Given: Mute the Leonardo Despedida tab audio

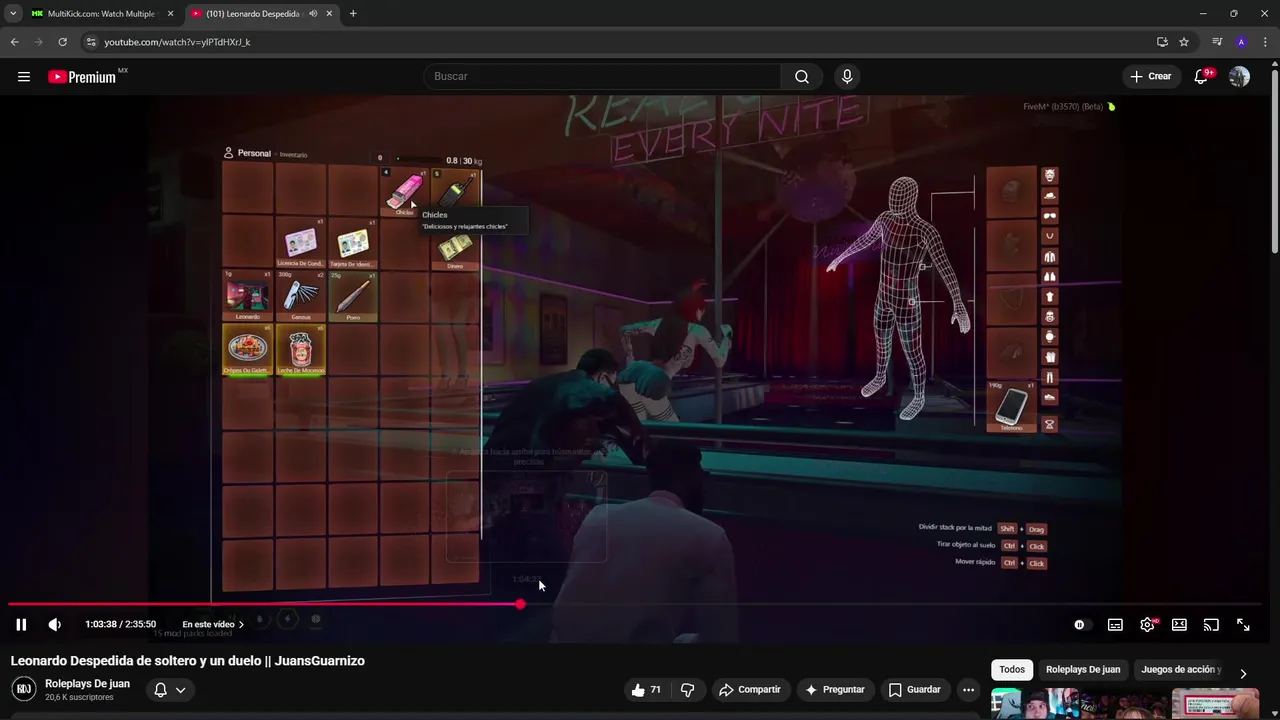Looking at the screenshot, I should [313, 14].
